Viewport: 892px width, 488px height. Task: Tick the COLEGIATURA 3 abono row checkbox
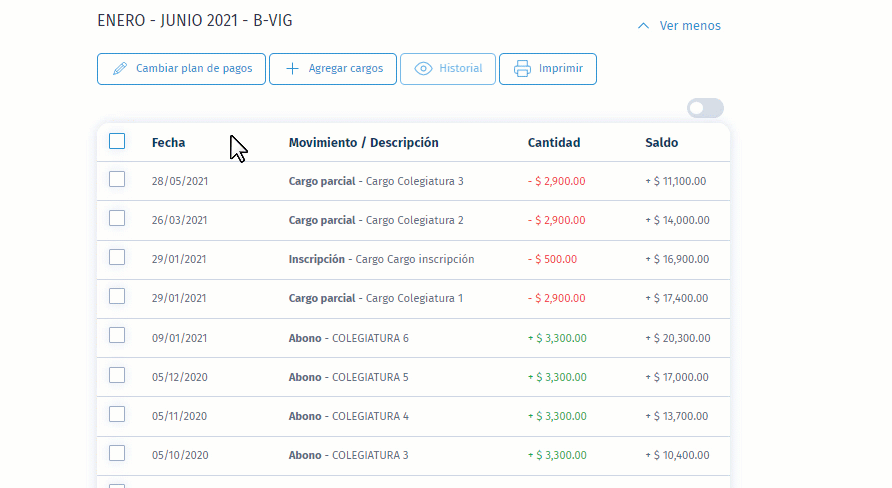click(x=117, y=453)
